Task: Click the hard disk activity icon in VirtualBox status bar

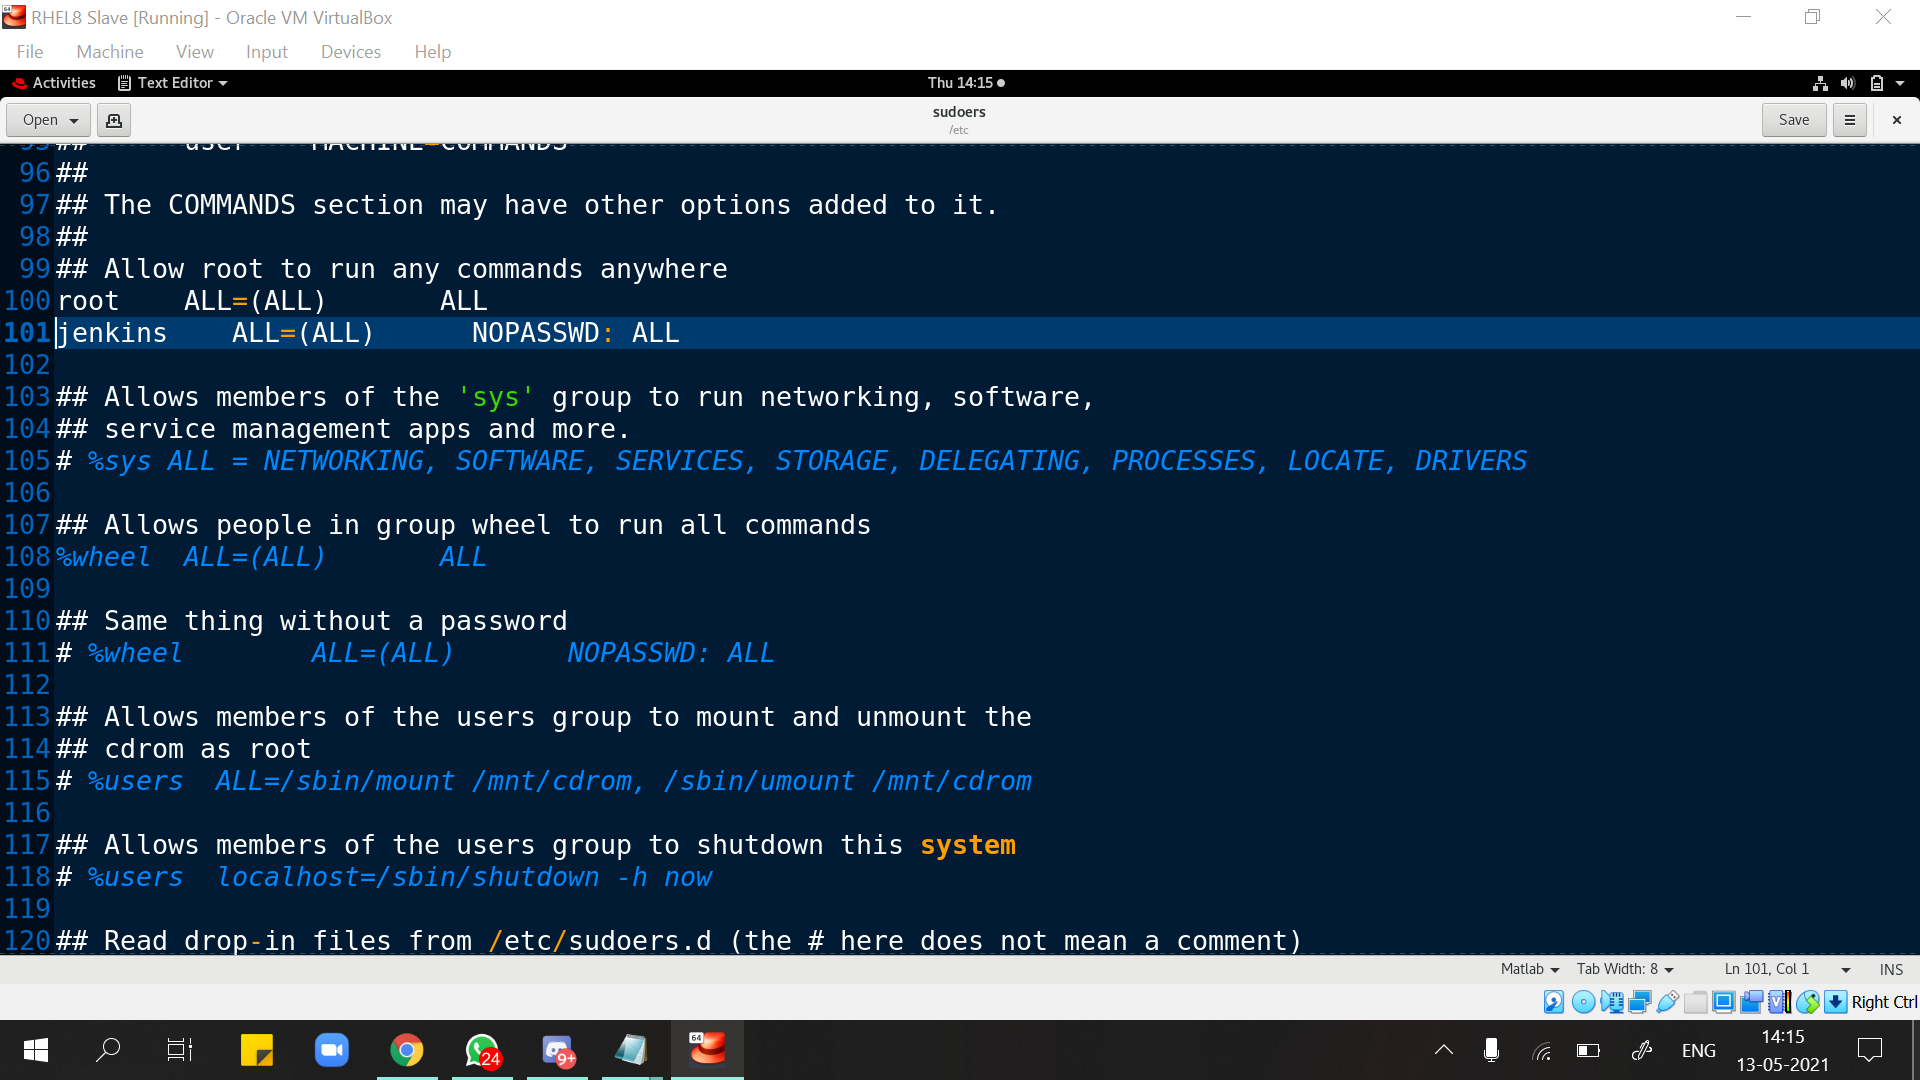Action: 1553,1002
